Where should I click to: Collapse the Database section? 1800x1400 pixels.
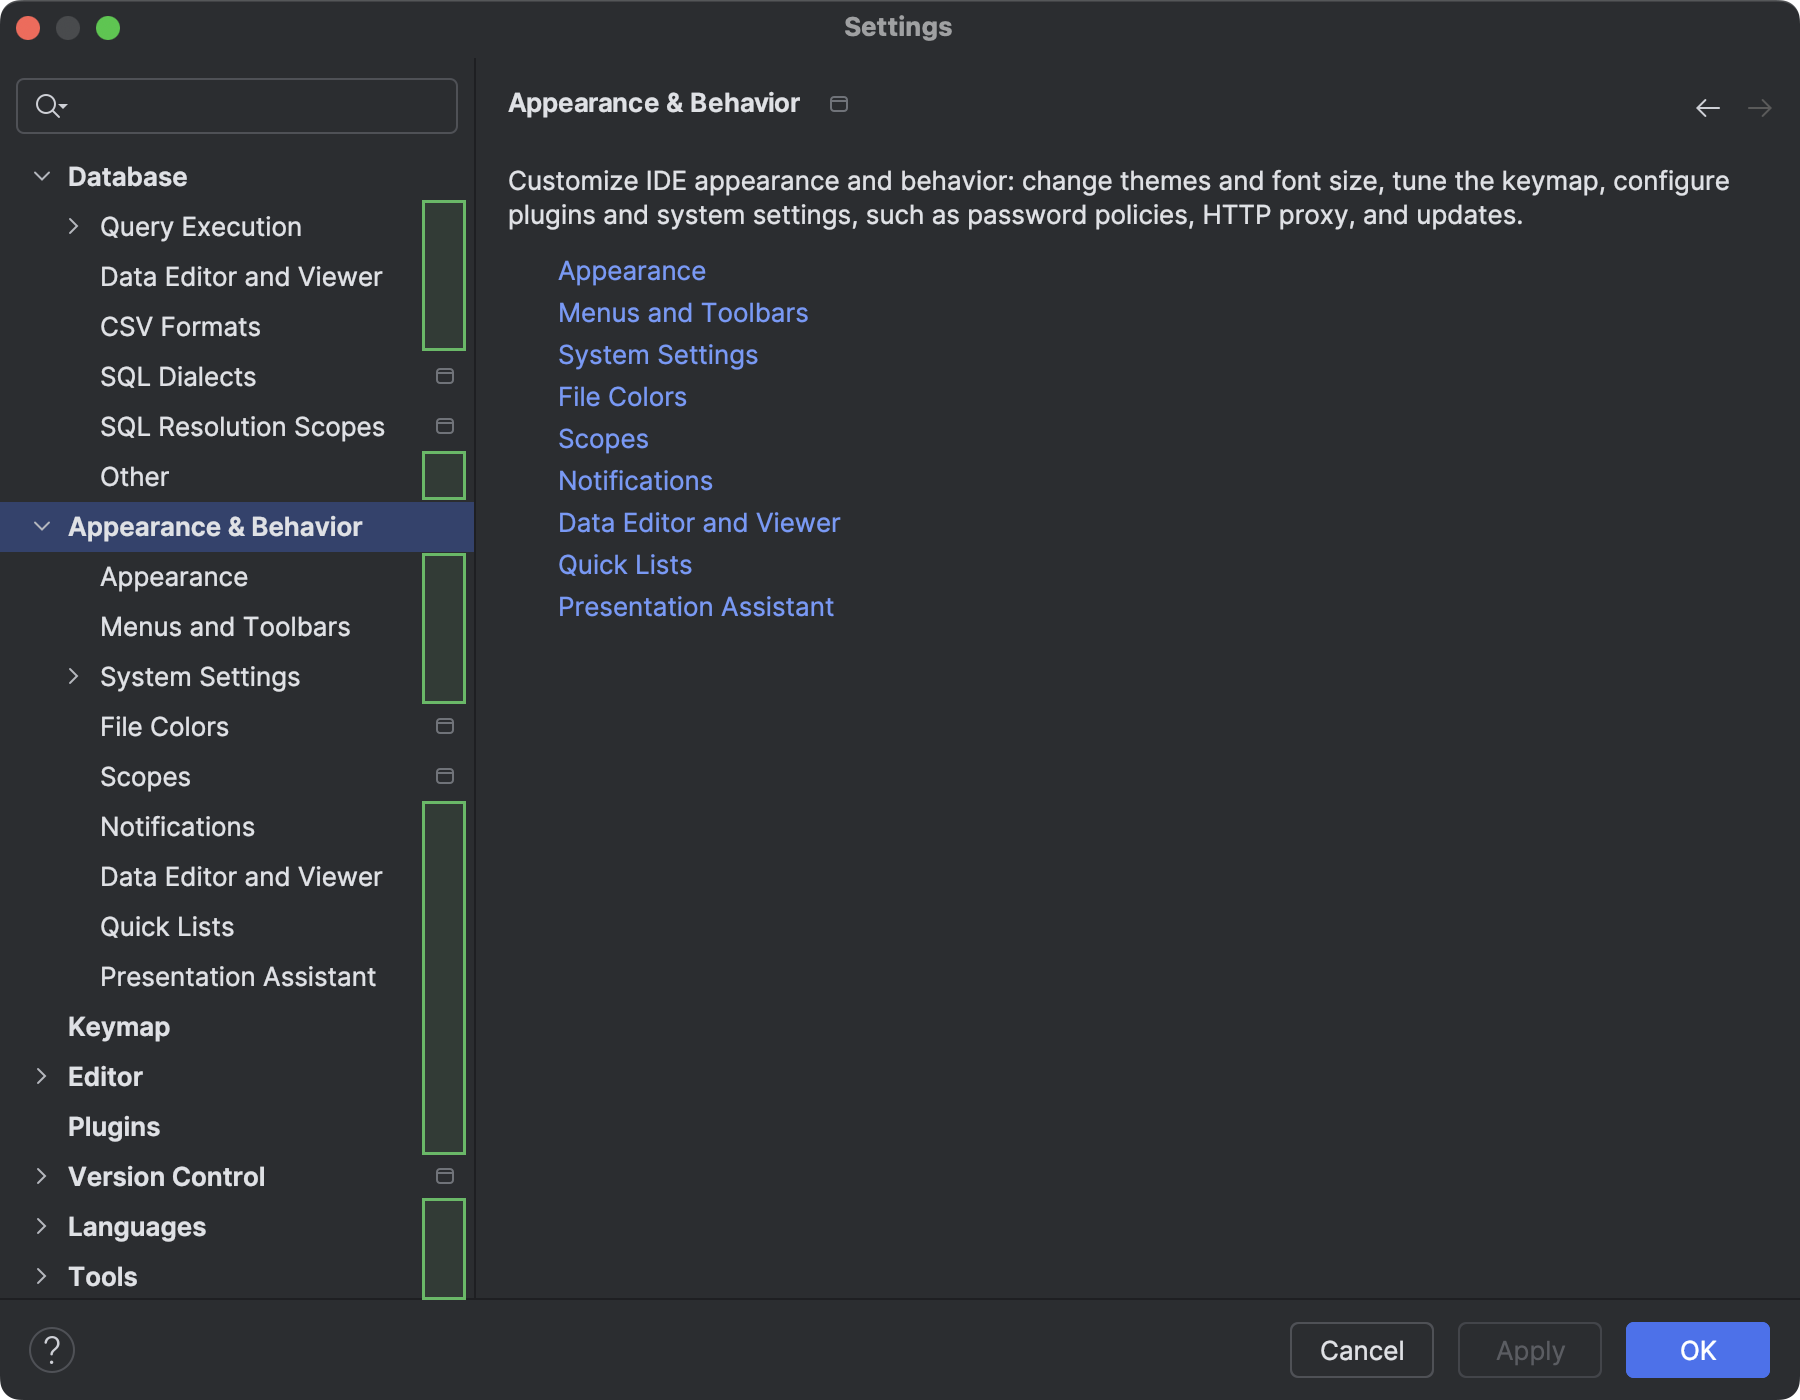click(x=41, y=175)
